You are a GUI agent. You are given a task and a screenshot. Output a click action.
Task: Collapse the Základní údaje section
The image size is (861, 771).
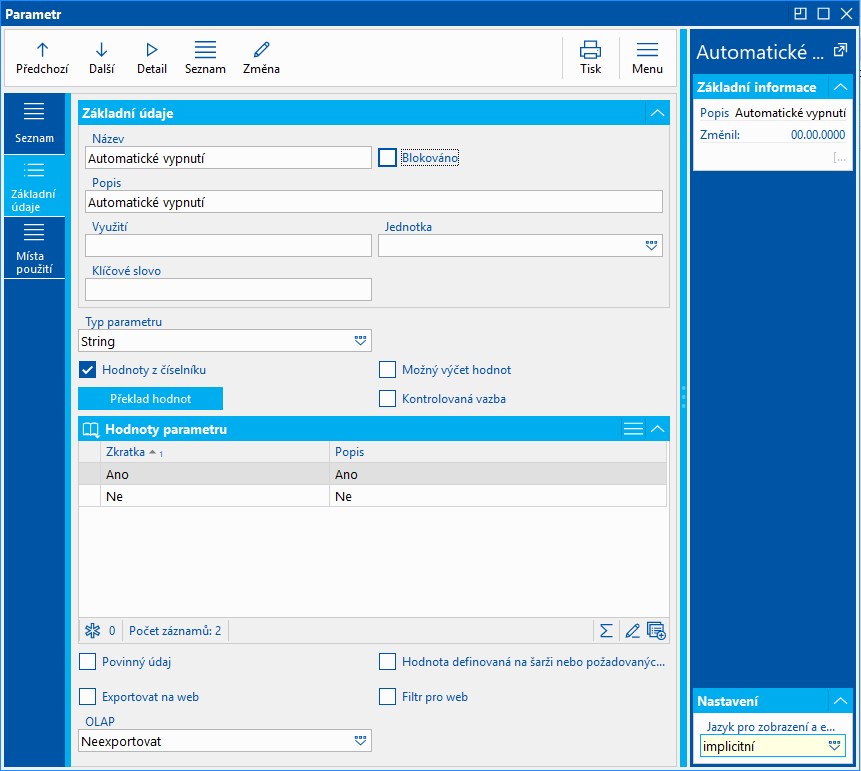click(x=657, y=113)
